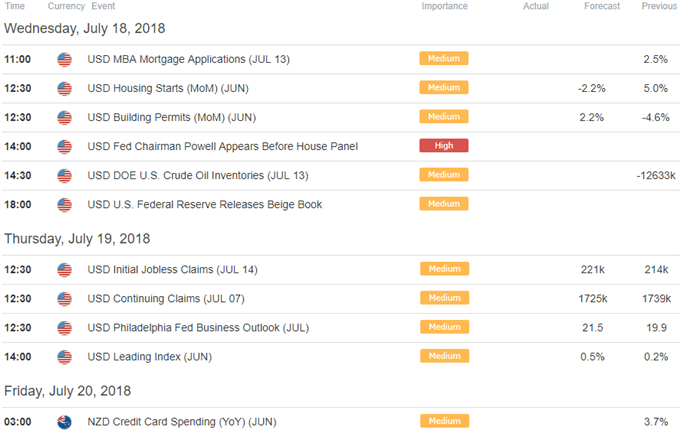Open NZD Credit Card Spending (YoY) (JUN) event

pyautogui.click(x=182, y=422)
